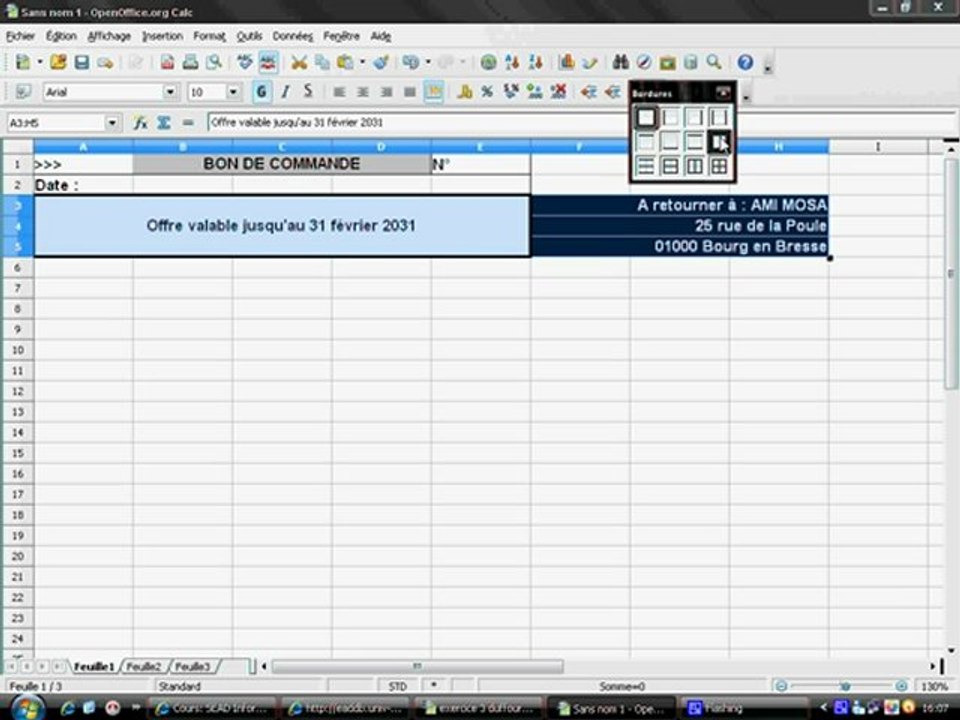Cut the selection with scissors icon
960x720 pixels.
pyautogui.click(x=299, y=62)
